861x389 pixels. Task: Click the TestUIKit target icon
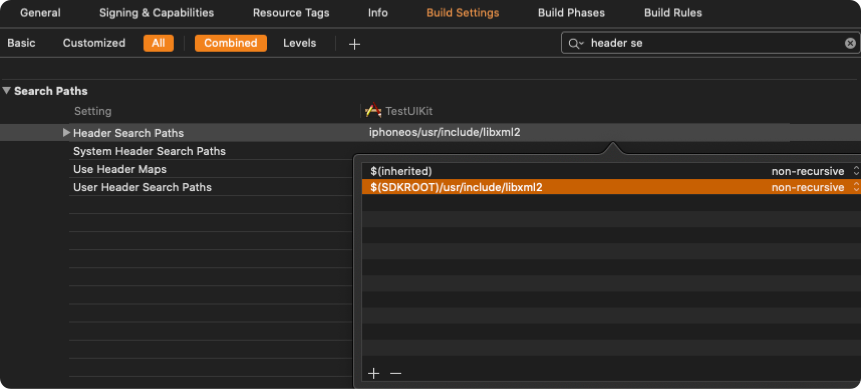[373, 111]
